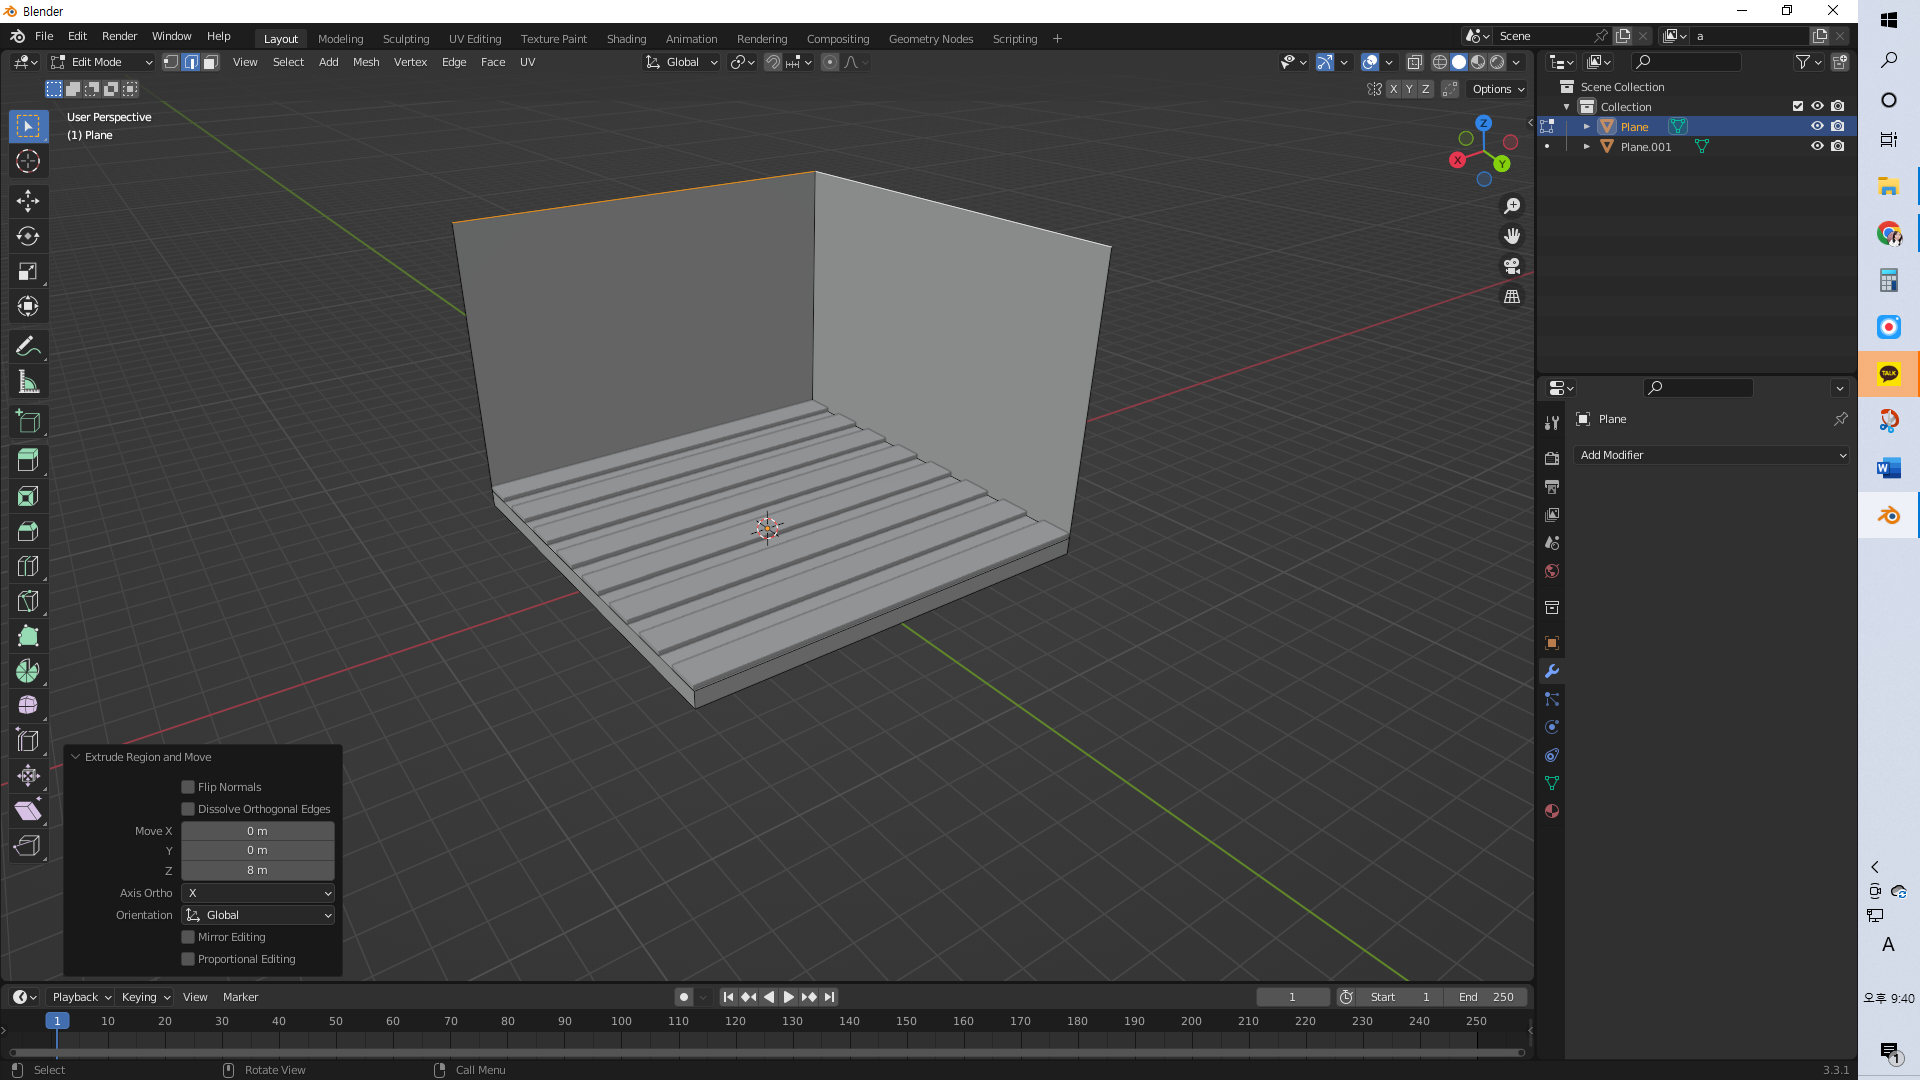
Task: Click the Options button in viewport header
Action: tap(1498, 89)
